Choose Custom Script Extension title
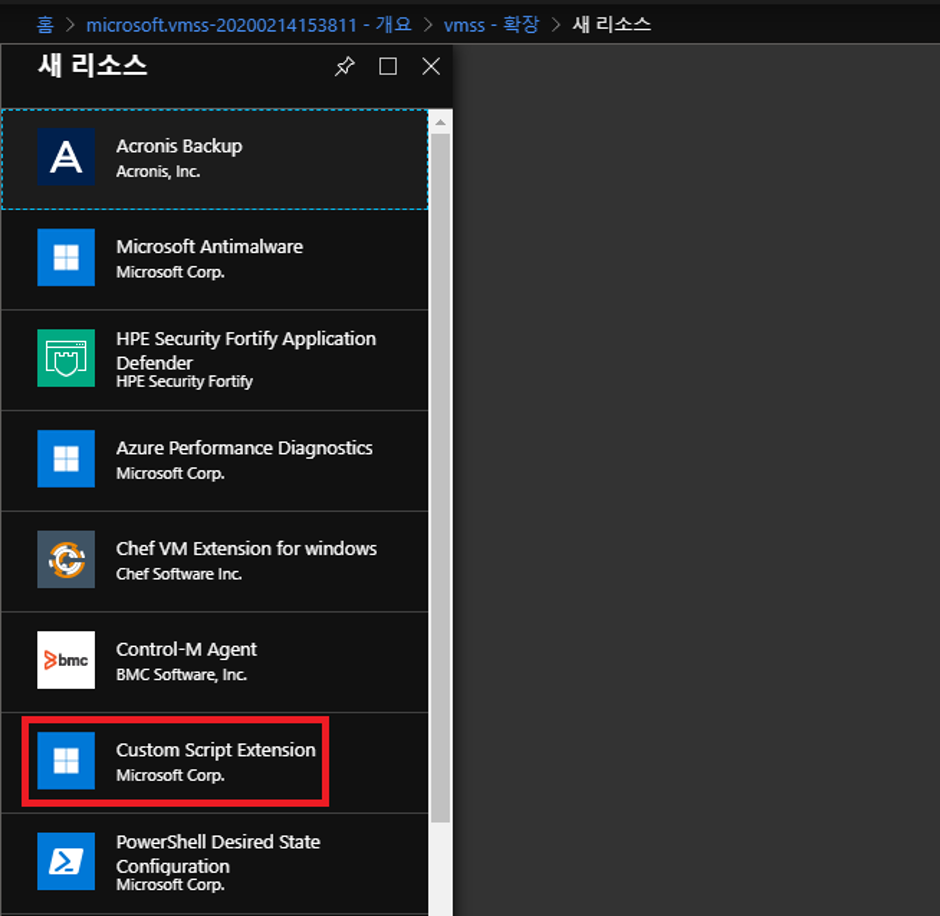940x916 pixels. coord(216,750)
